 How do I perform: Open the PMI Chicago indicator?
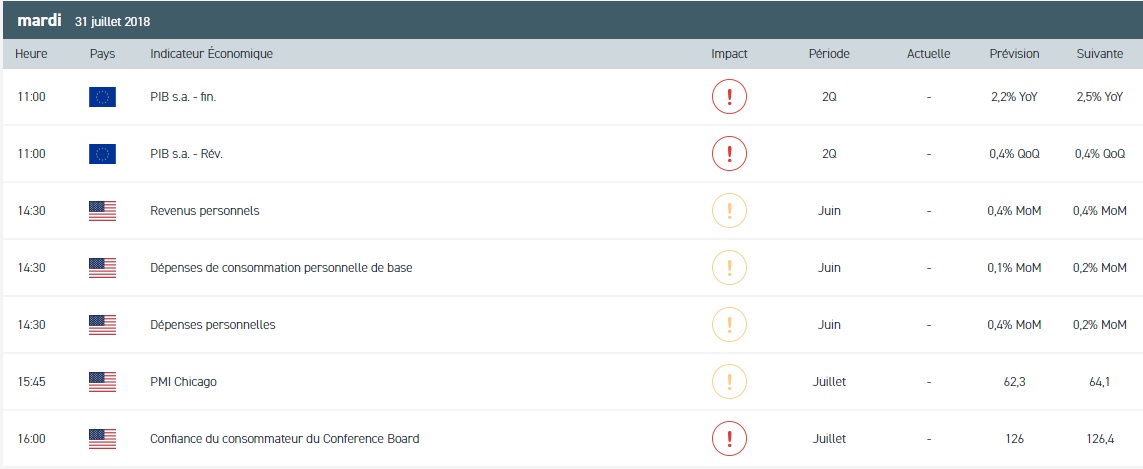click(183, 381)
